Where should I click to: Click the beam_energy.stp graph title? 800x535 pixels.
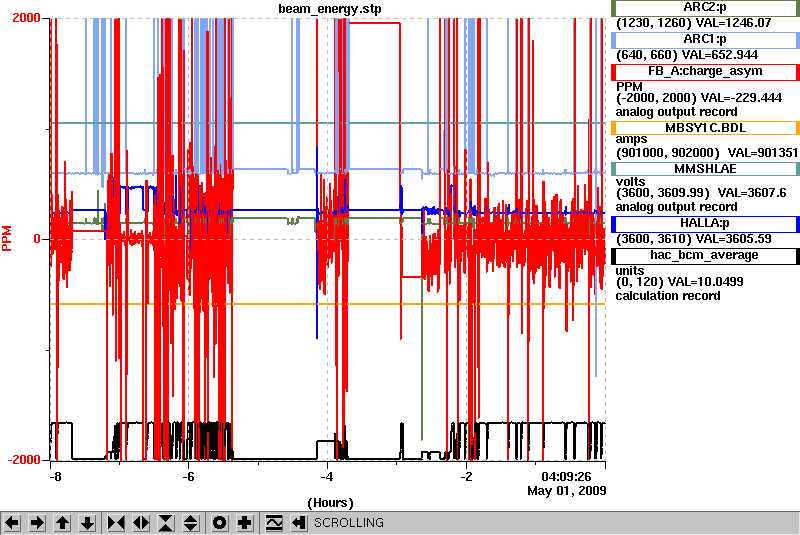pos(330,9)
